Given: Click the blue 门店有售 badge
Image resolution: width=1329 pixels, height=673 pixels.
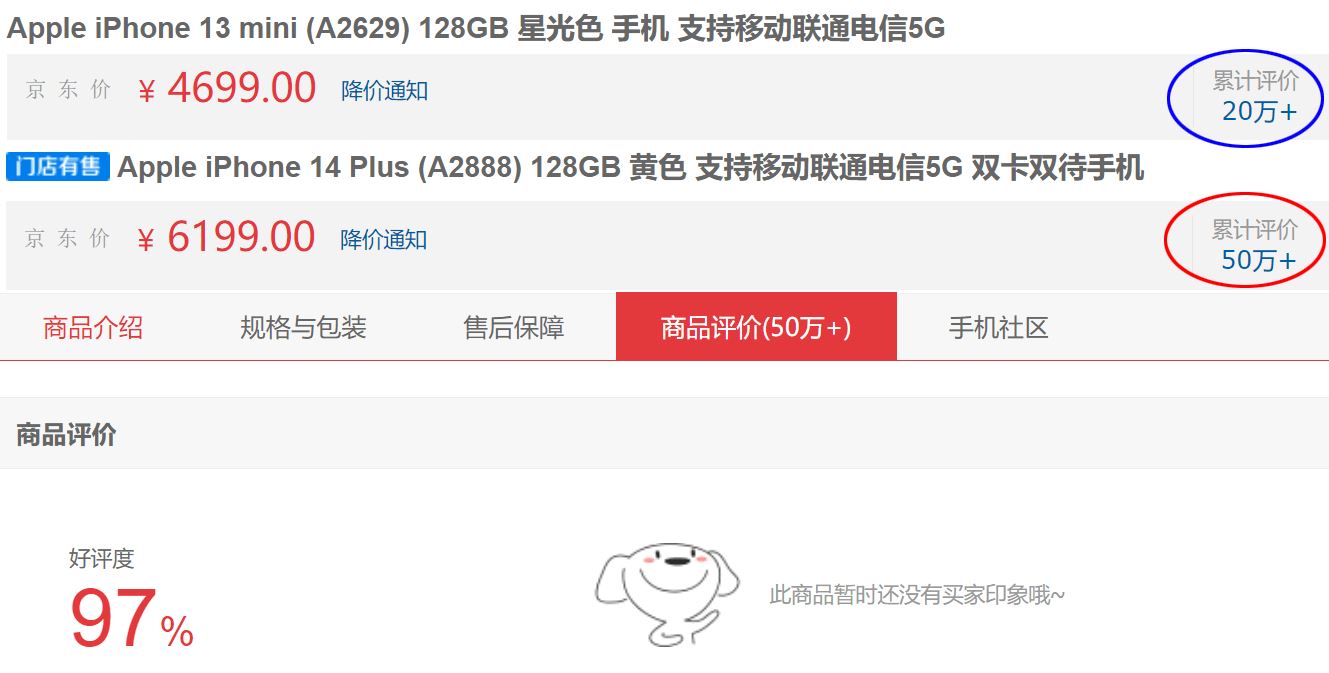Looking at the screenshot, I should pos(58,166).
